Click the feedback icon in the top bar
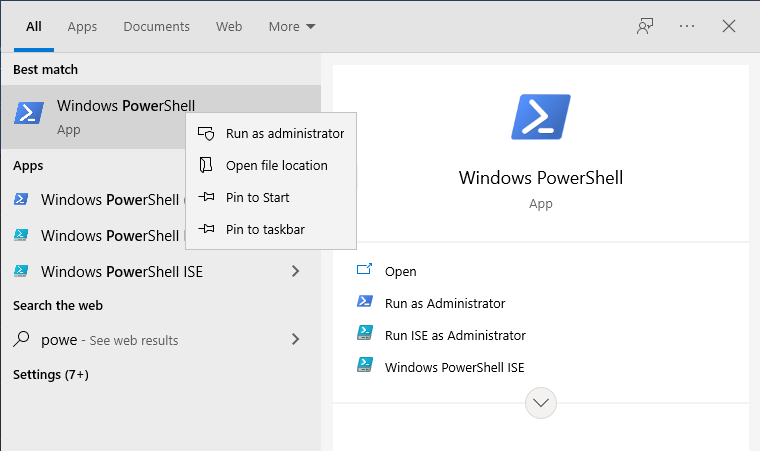 coord(645,26)
